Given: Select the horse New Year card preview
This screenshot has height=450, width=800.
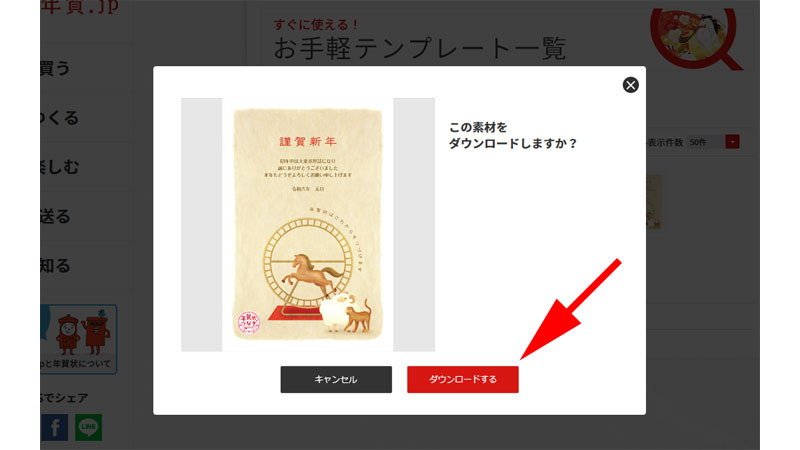Looking at the screenshot, I should point(308,224).
